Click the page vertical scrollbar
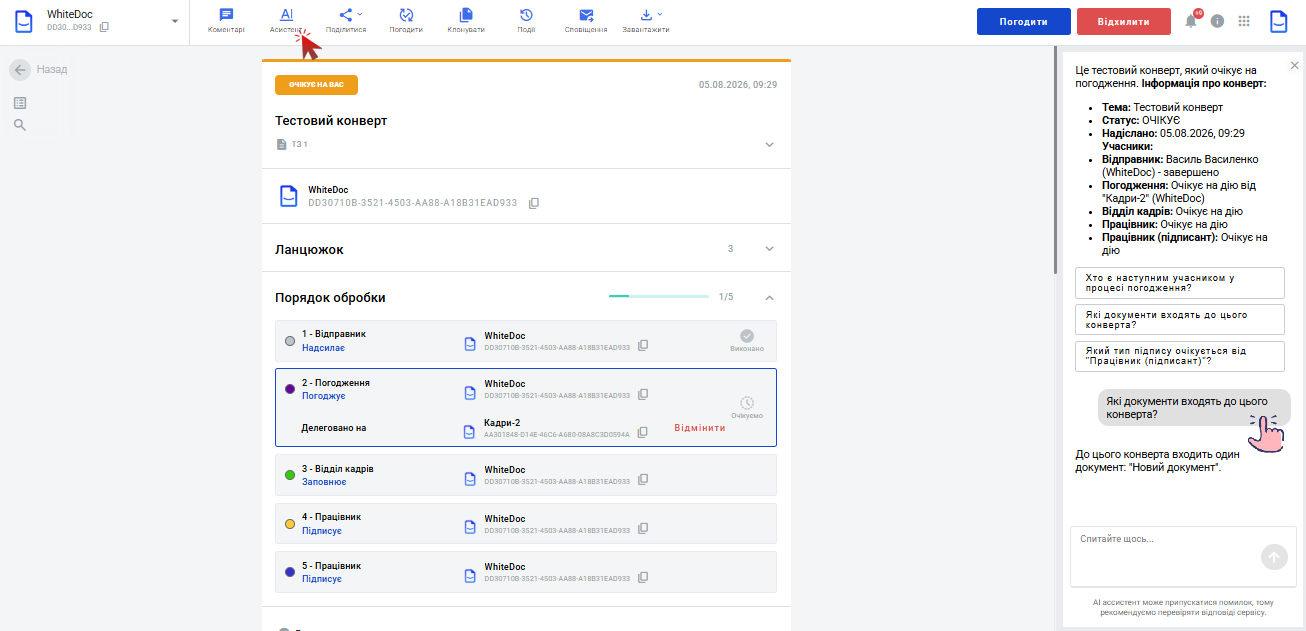Screen dimensions: 1306x631 (1054, 160)
